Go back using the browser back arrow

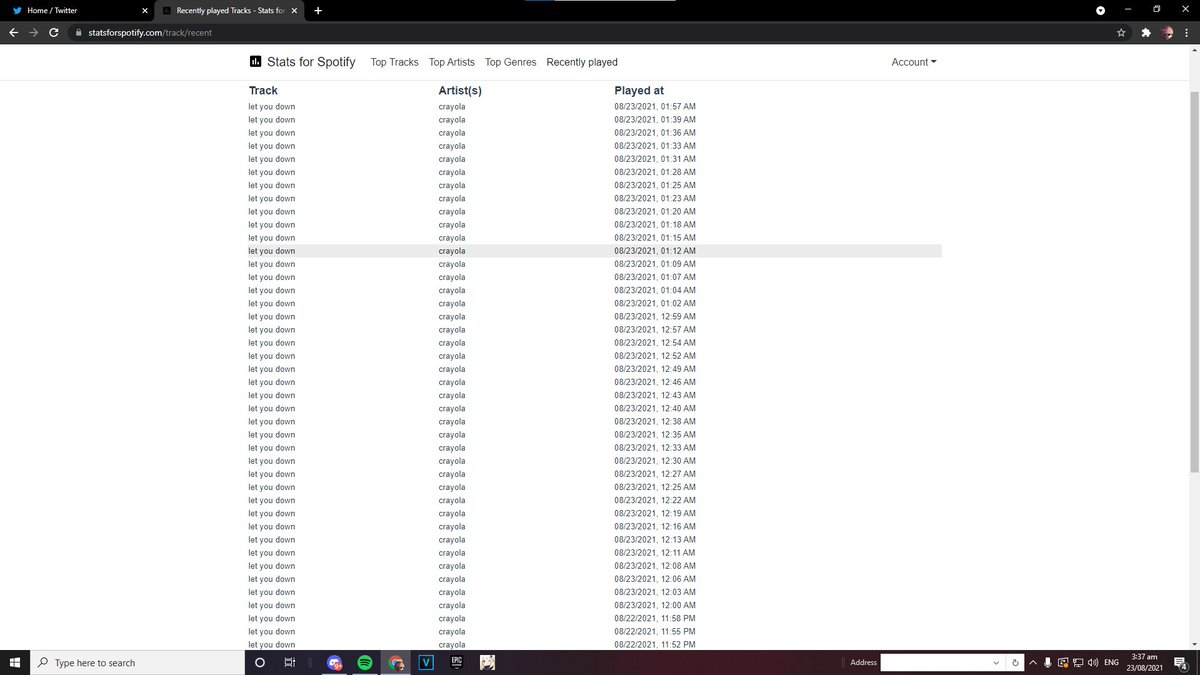[14, 32]
